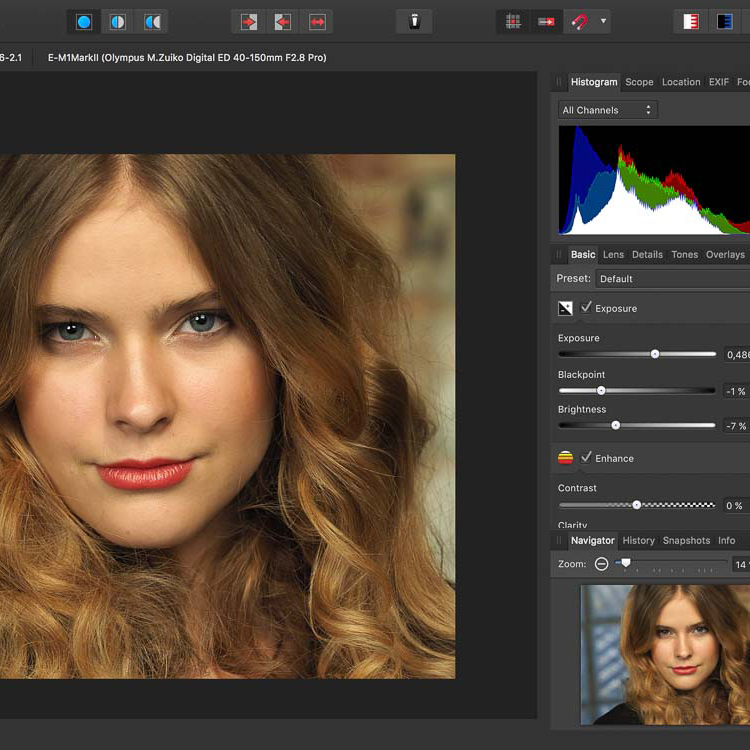
Task: Uncheck the Exposure checkbox
Action: [587, 308]
